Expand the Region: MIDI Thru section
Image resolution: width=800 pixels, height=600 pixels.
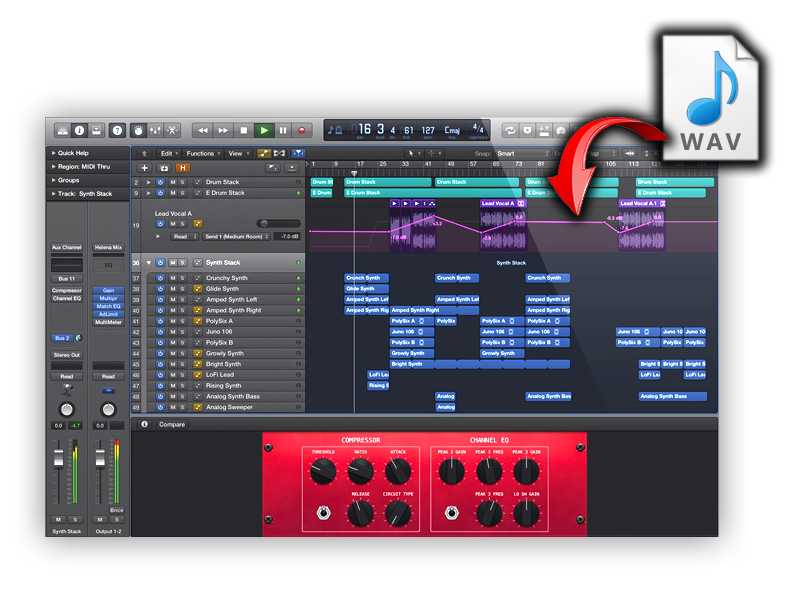point(88,166)
